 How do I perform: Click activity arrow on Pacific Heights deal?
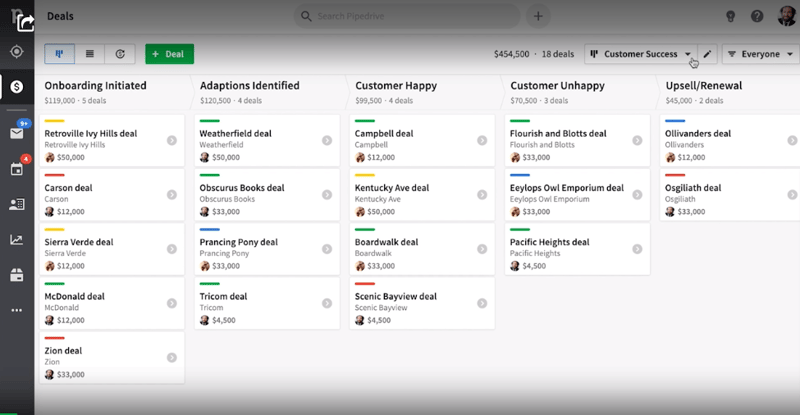[x=637, y=249]
